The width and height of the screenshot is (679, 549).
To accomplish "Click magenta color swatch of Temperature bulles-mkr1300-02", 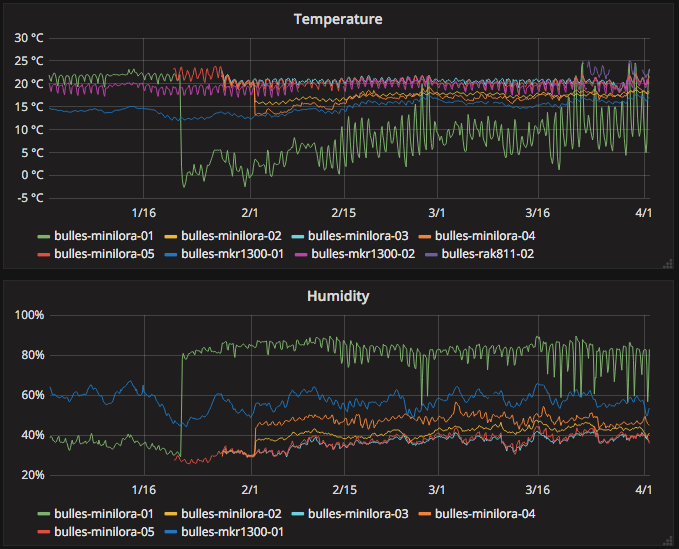I will [x=301, y=255].
